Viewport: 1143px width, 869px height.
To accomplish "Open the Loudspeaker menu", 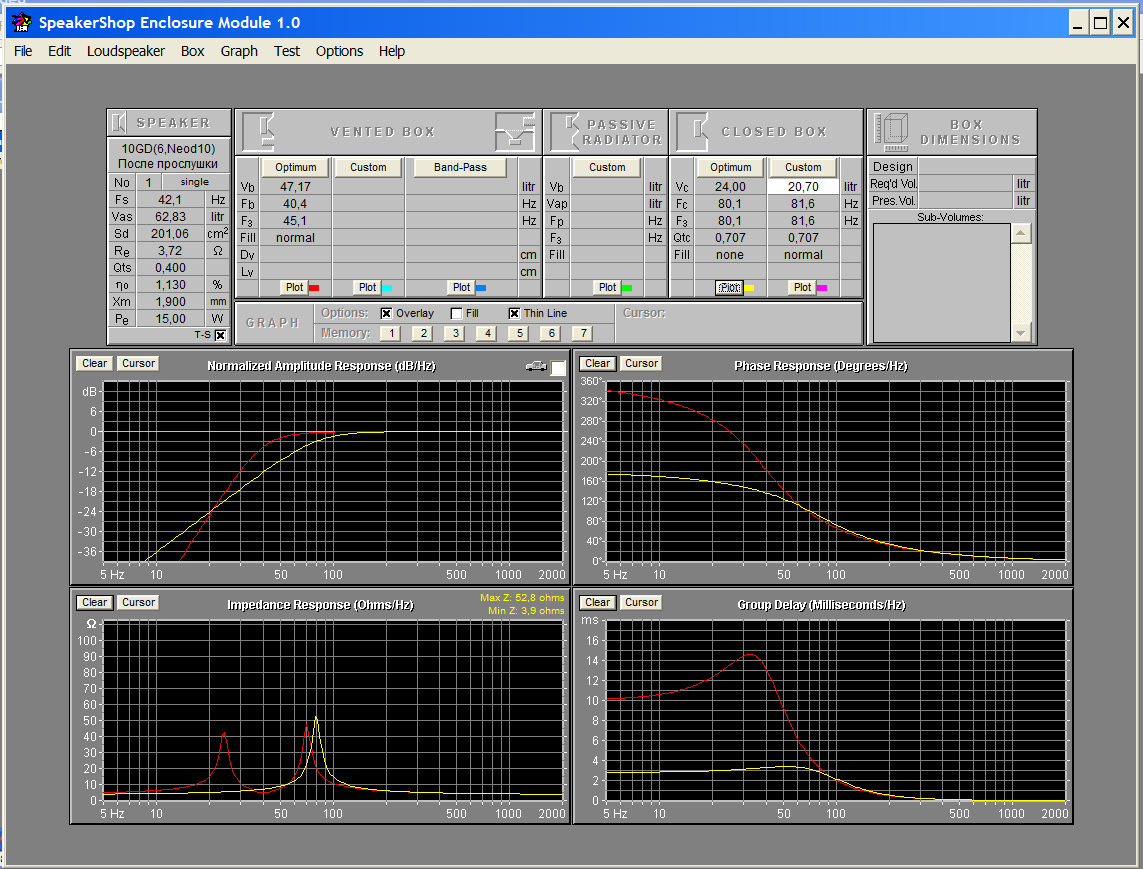I will click(126, 51).
